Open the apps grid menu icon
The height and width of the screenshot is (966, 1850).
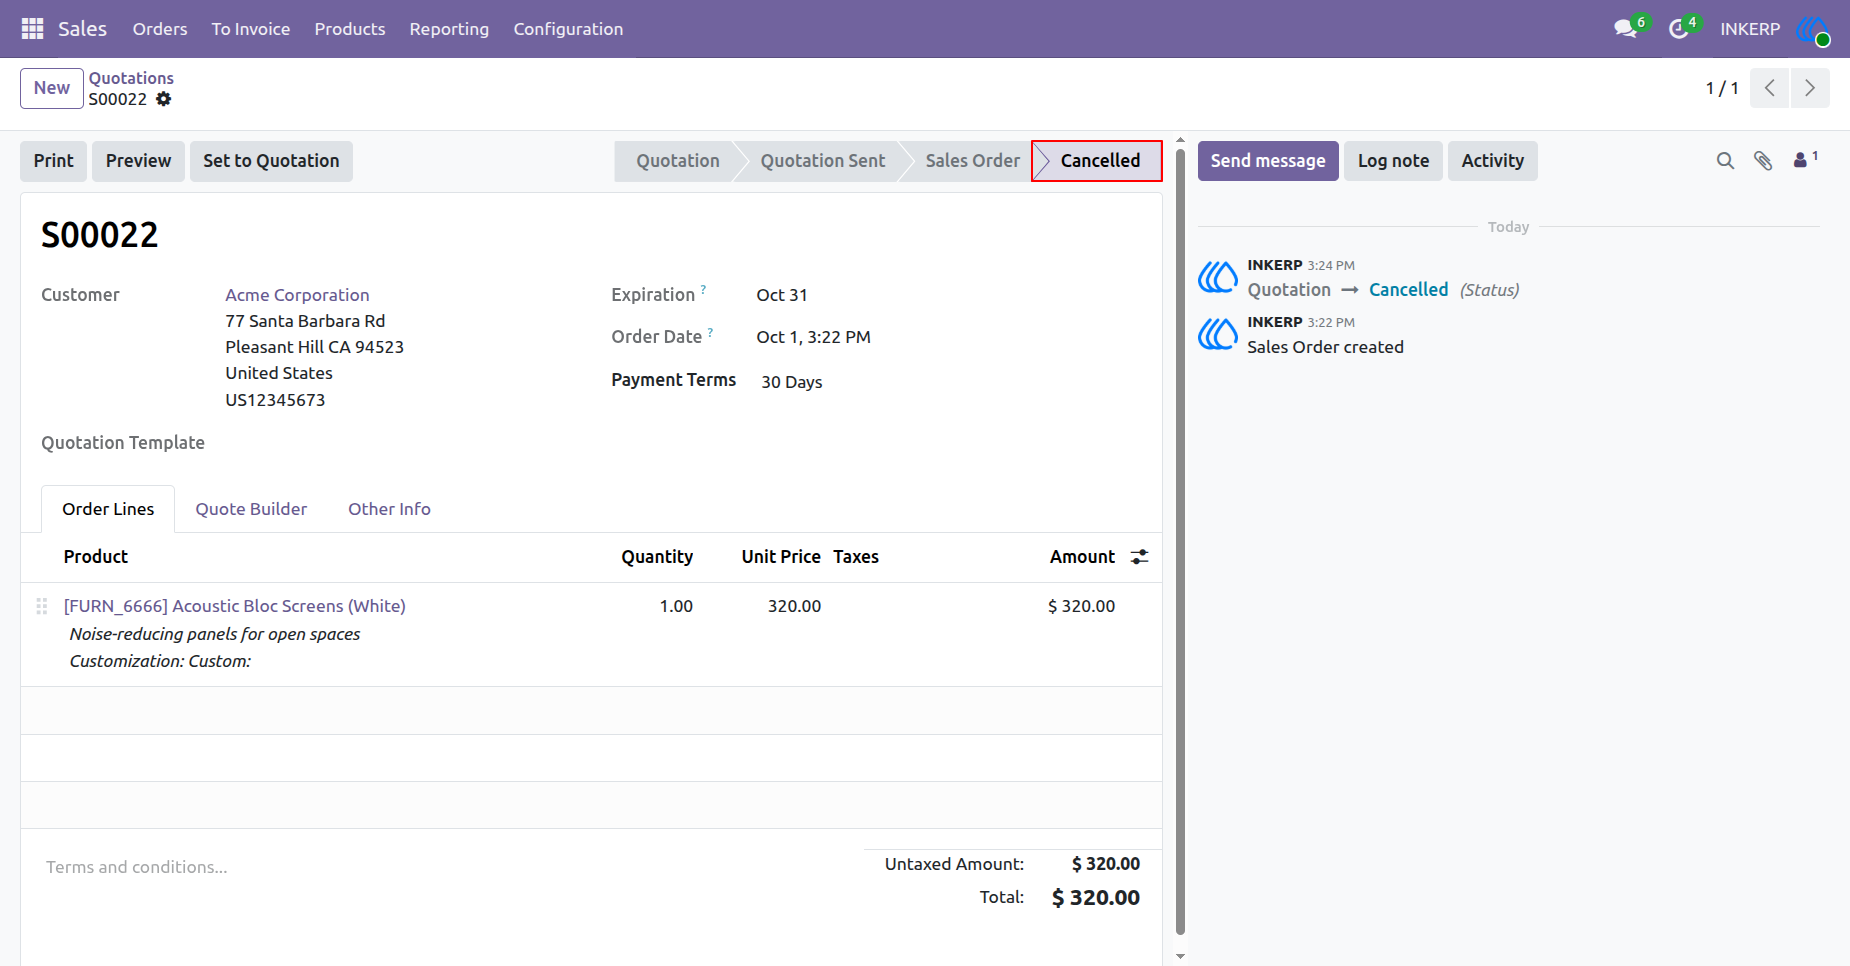(x=32, y=29)
